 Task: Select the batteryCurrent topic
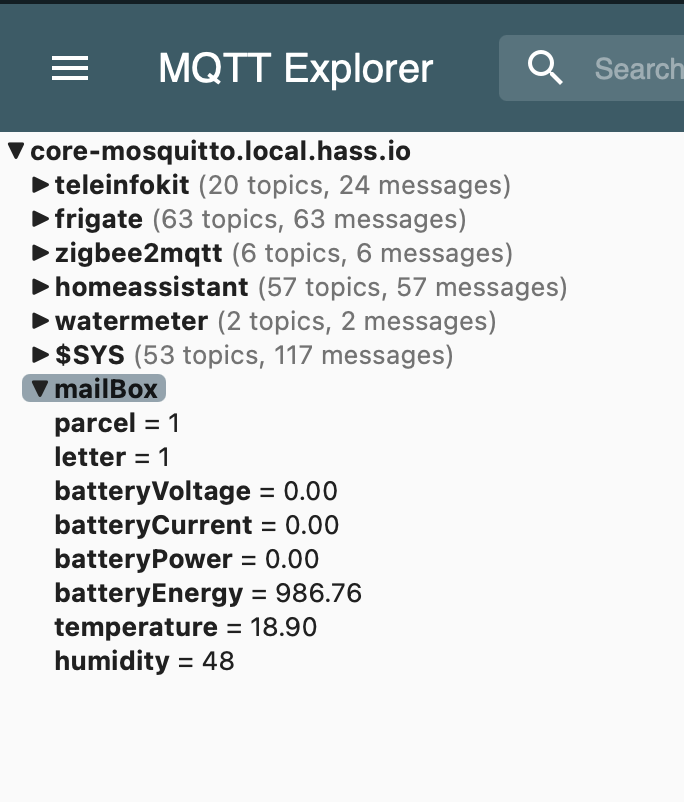tap(196, 525)
